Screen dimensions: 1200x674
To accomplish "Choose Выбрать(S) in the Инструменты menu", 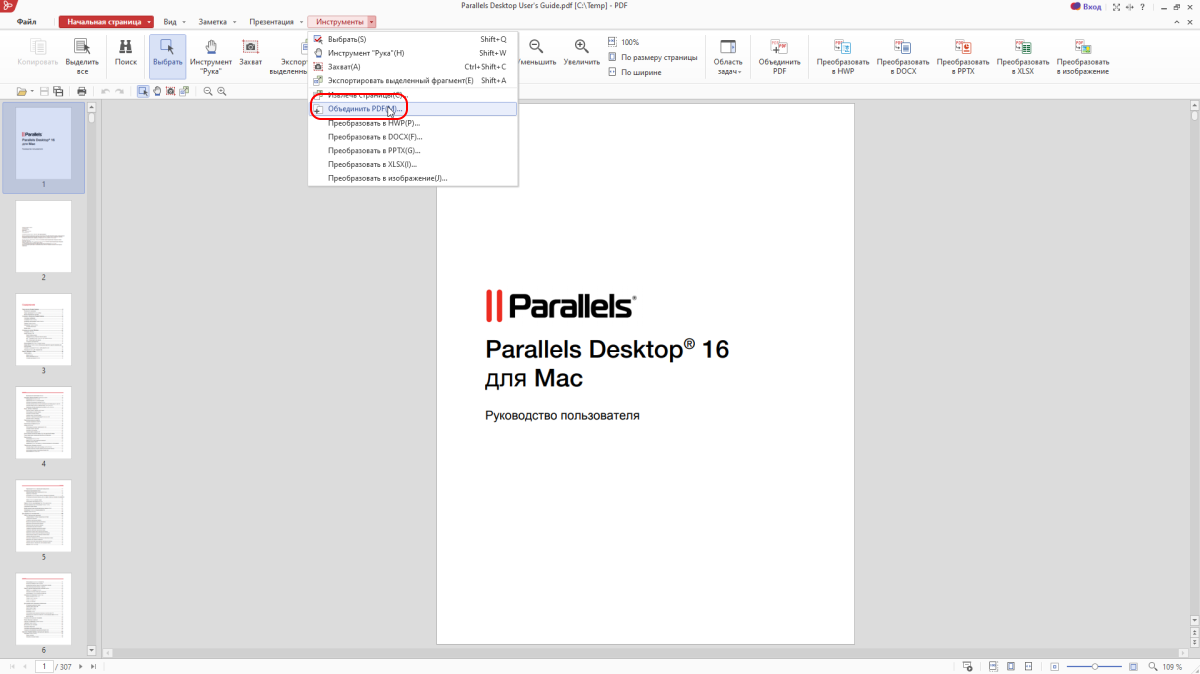I will tap(413, 39).
